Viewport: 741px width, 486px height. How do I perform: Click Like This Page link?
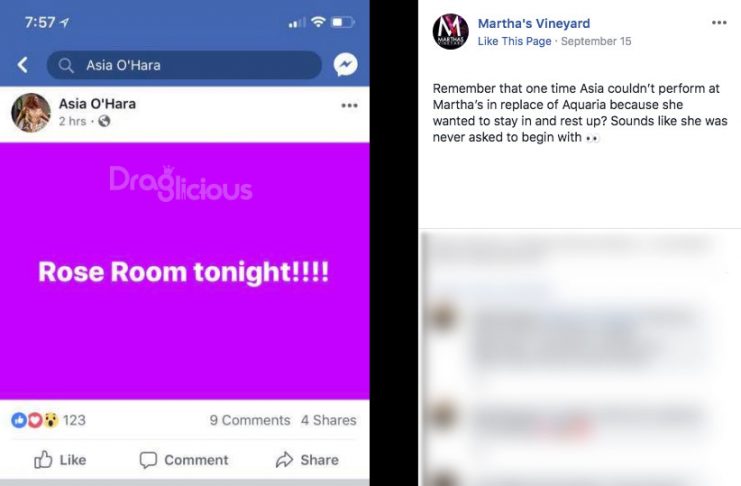(514, 41)
